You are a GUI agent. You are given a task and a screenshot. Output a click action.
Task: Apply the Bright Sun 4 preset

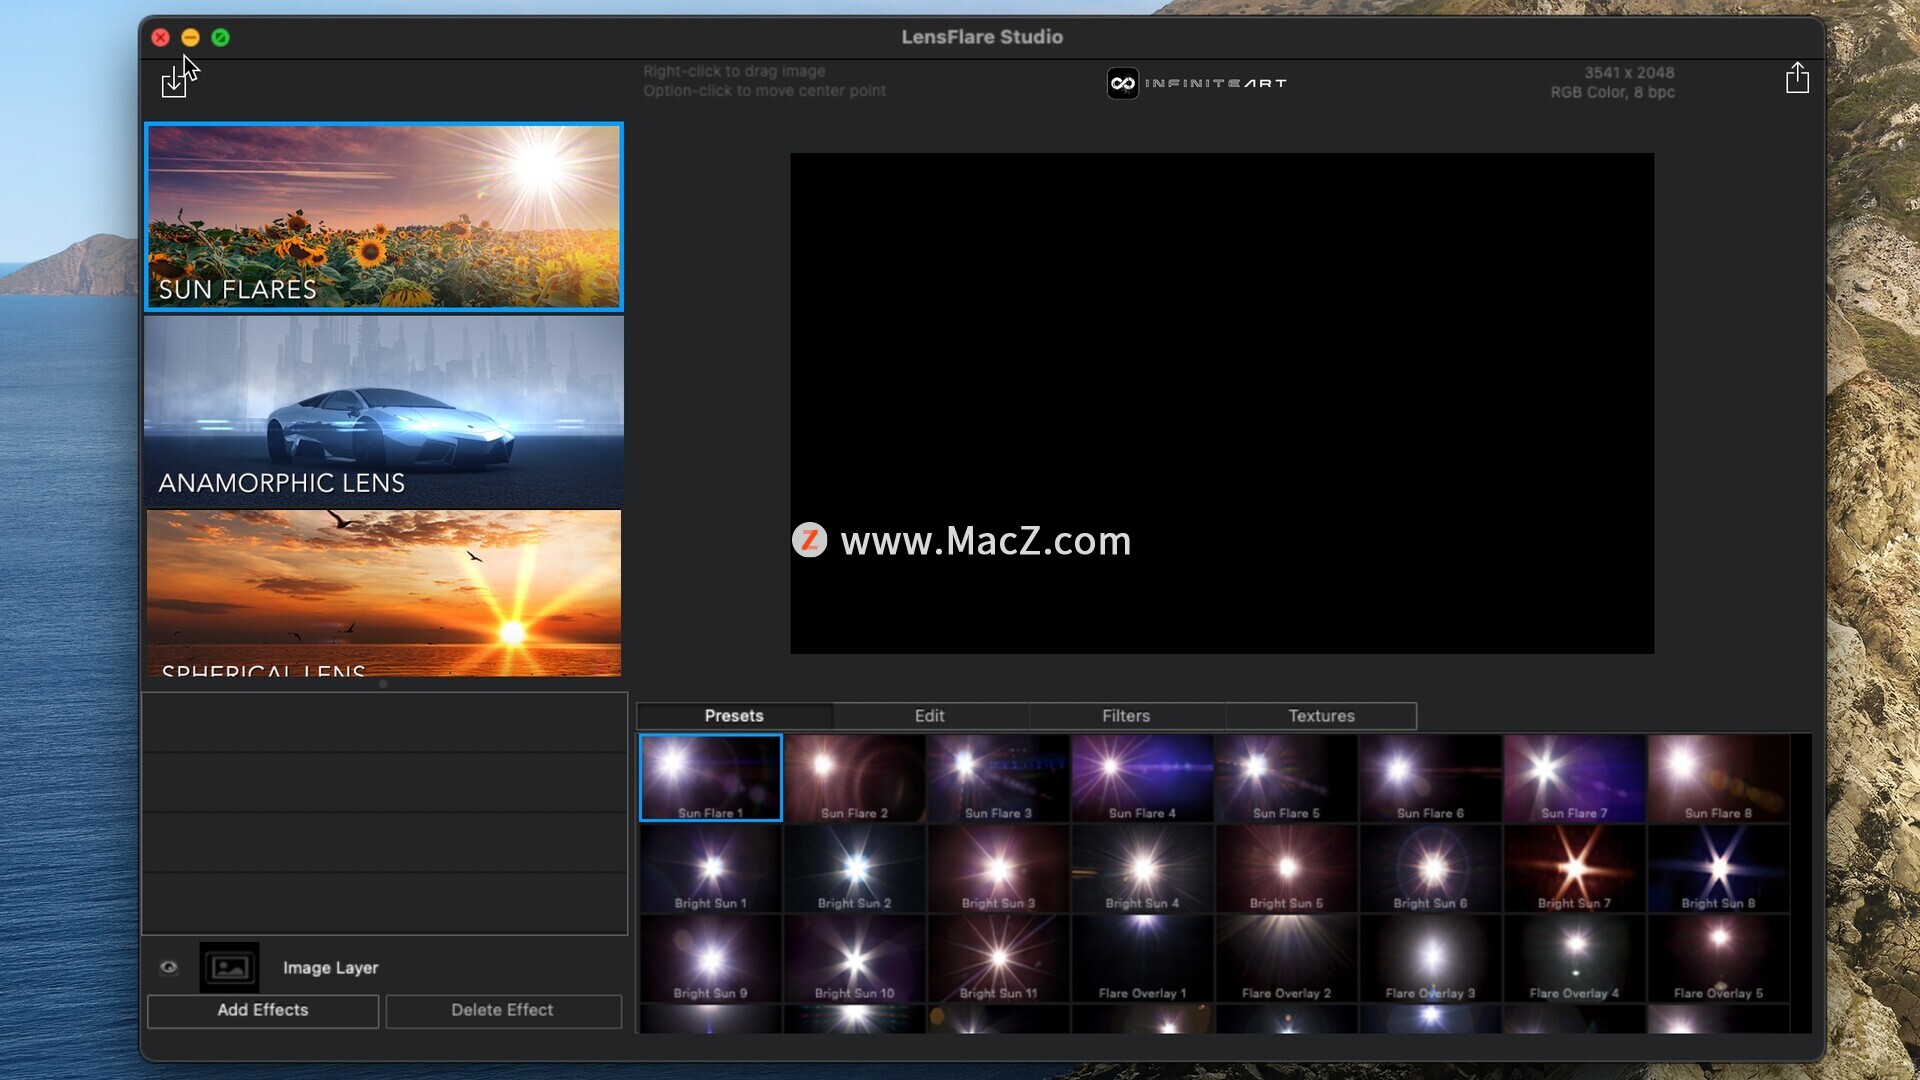coord(1143,868)
